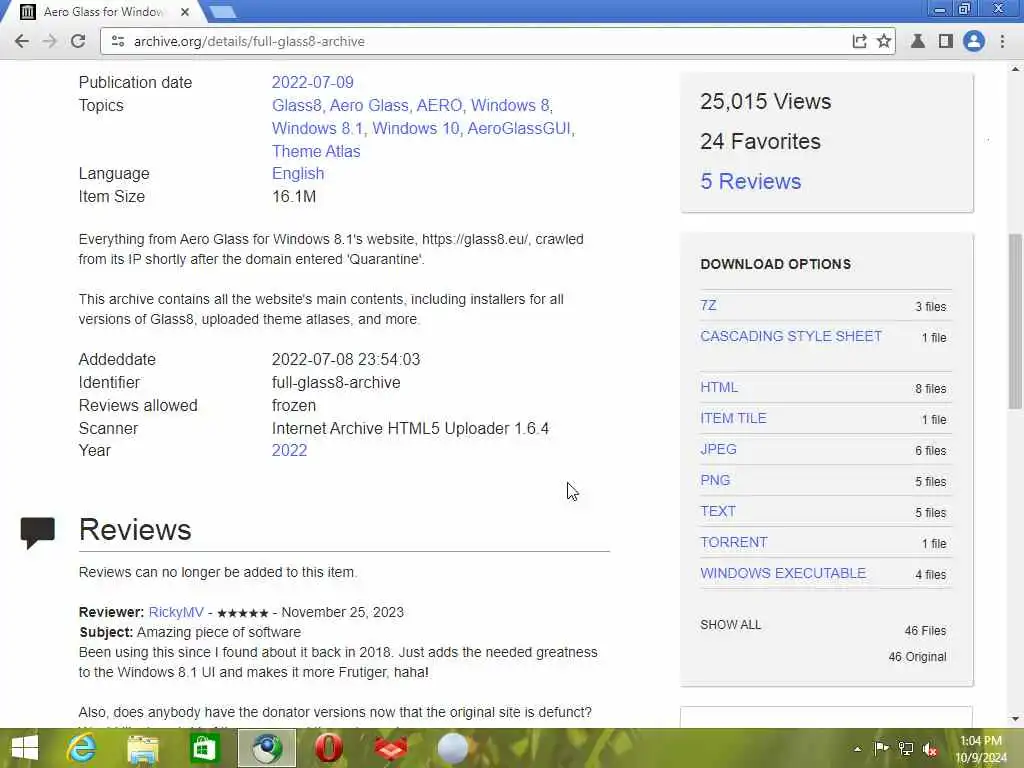Open the Glass8 topic link
The image size is (1024, 768).
click(296, 105)
